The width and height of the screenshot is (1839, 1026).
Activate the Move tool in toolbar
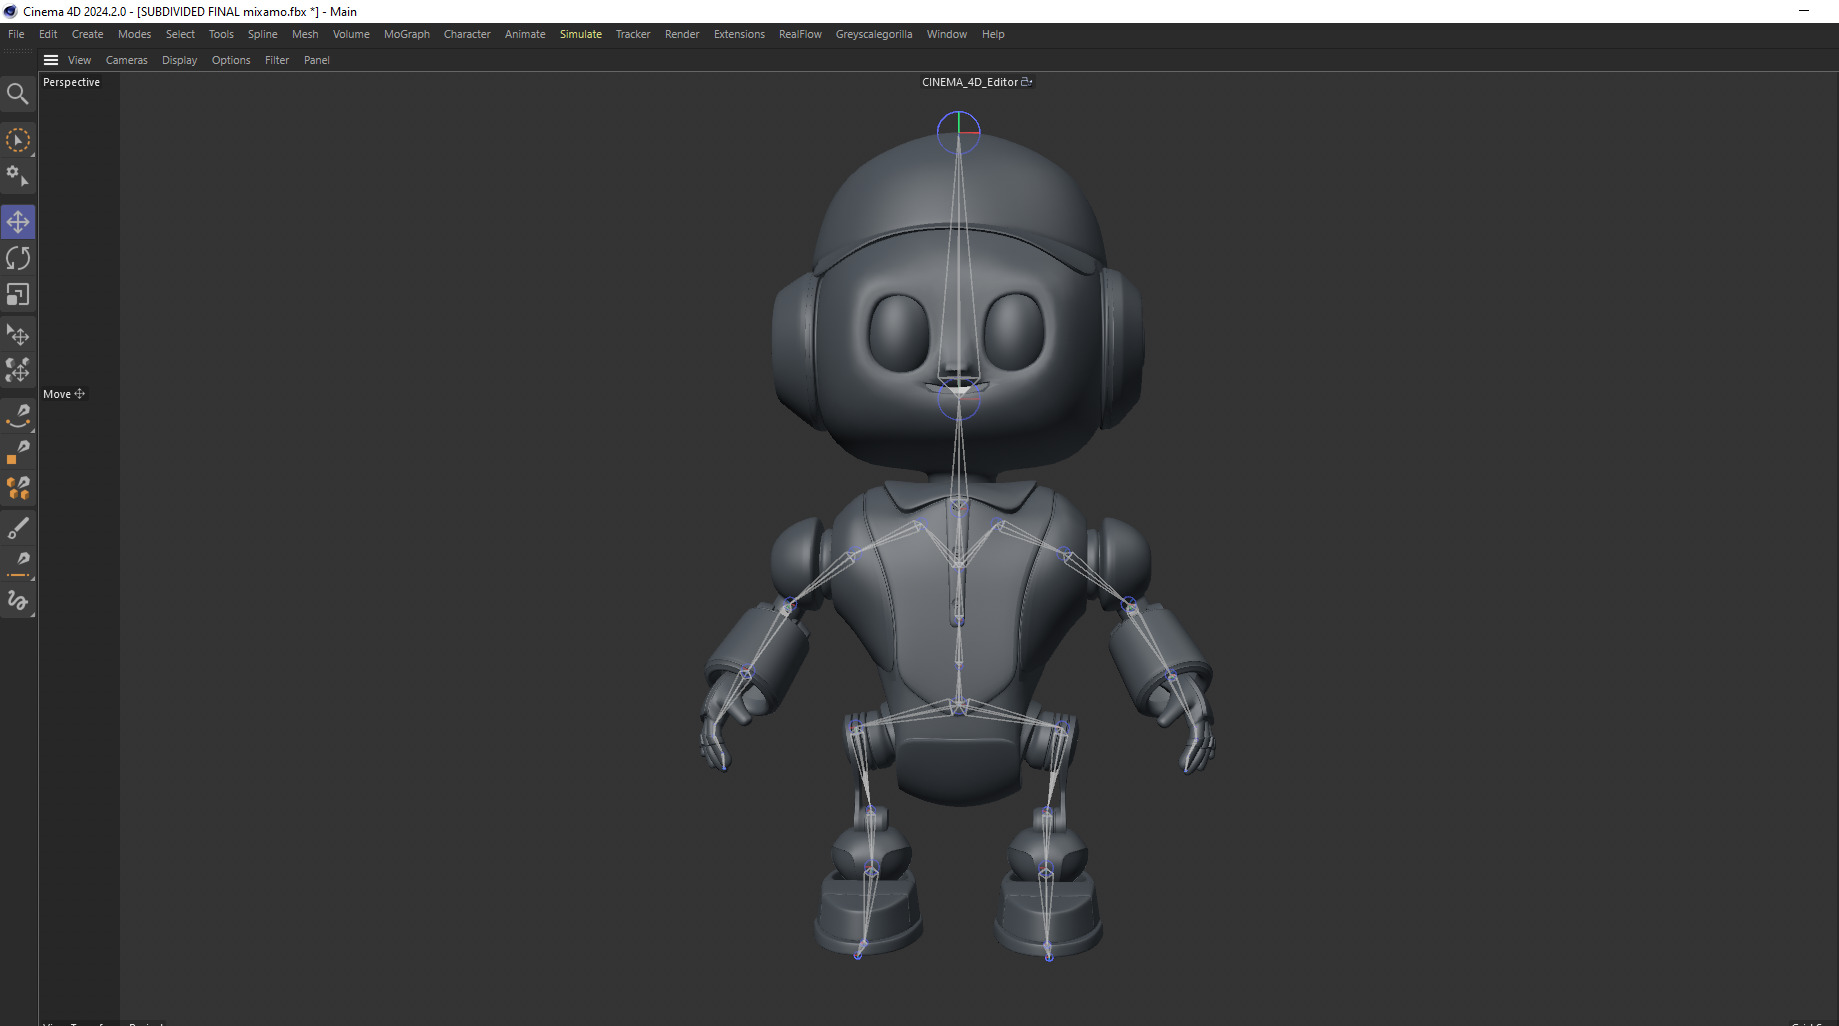pos(18,222)
